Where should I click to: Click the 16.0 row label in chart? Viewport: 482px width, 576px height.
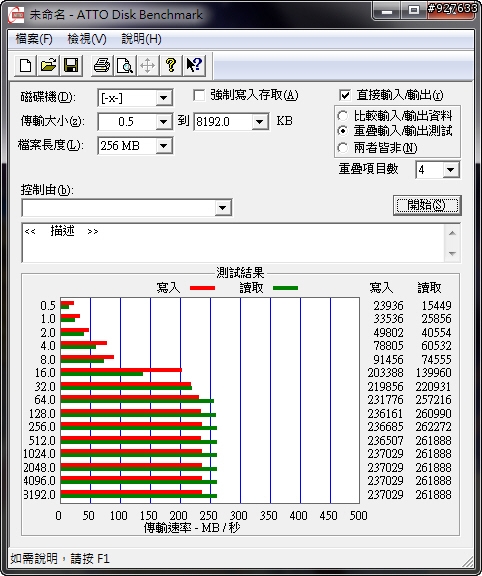pyautogui.click(x=45, y=372)
